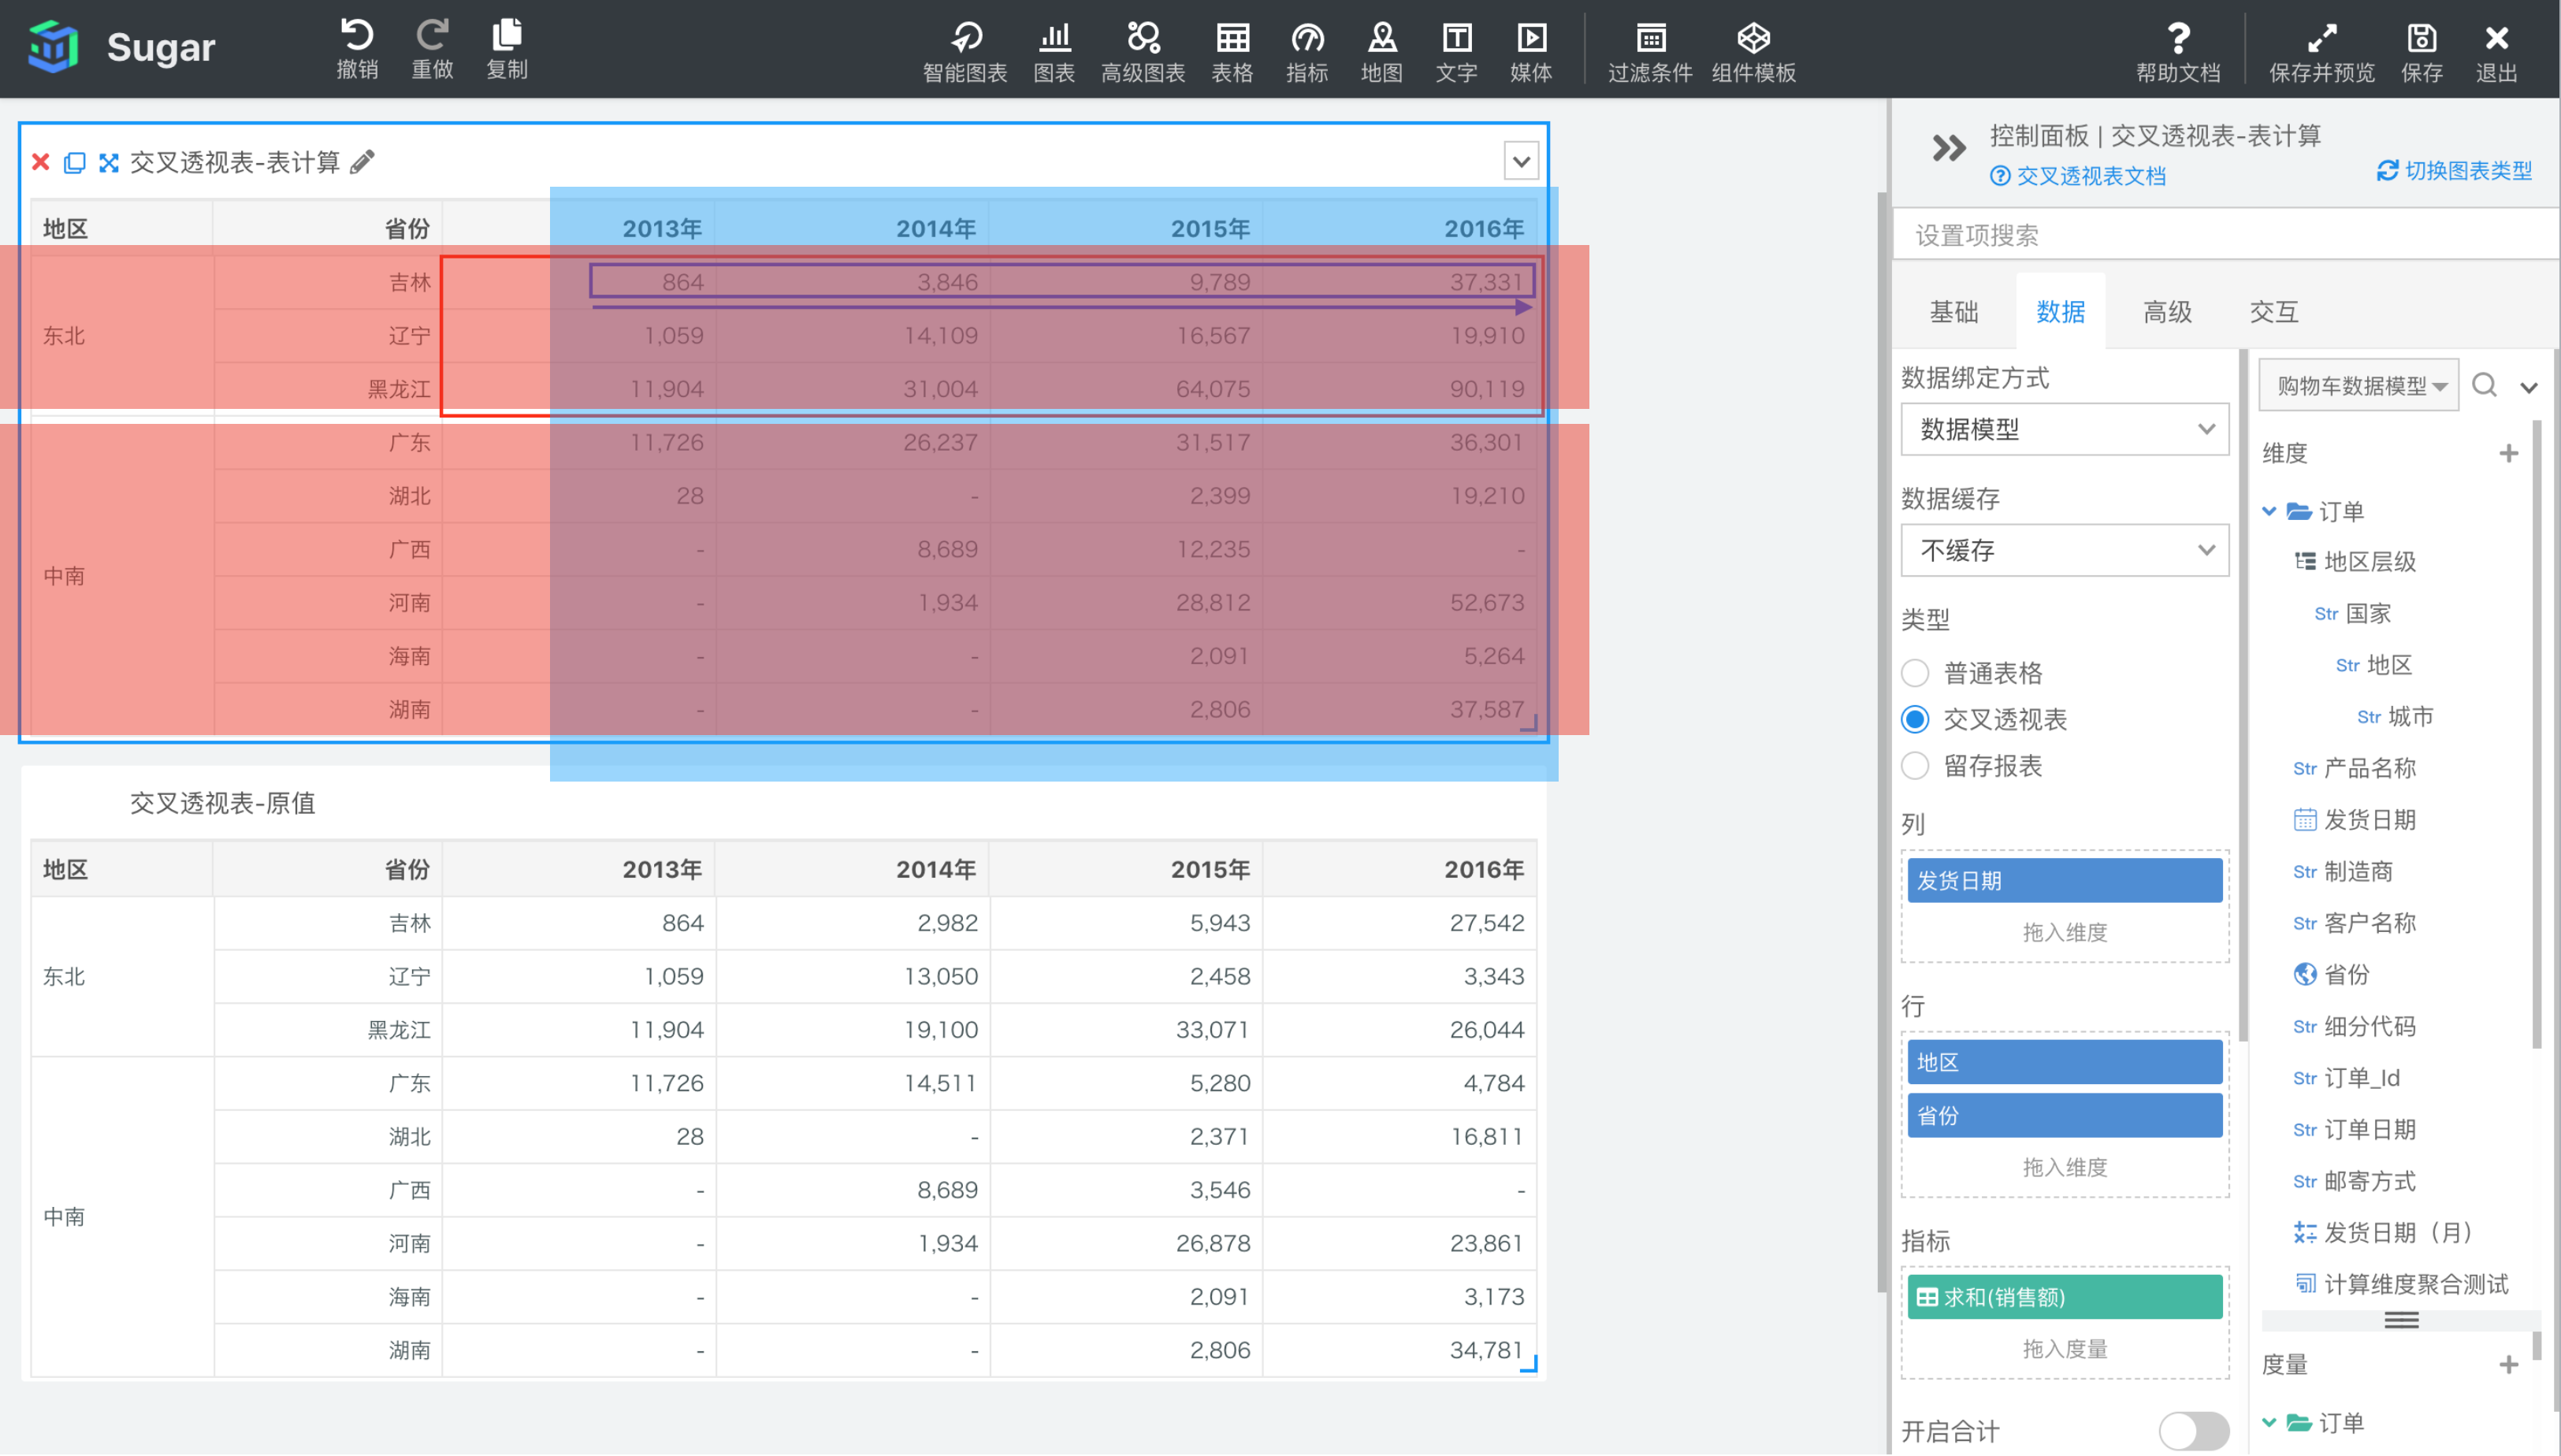Image resolution: width=2561 pixels, height=1456 pixels.
Task: Collapse the 订单 dimension folder
Action: (x=2269, y=511)
